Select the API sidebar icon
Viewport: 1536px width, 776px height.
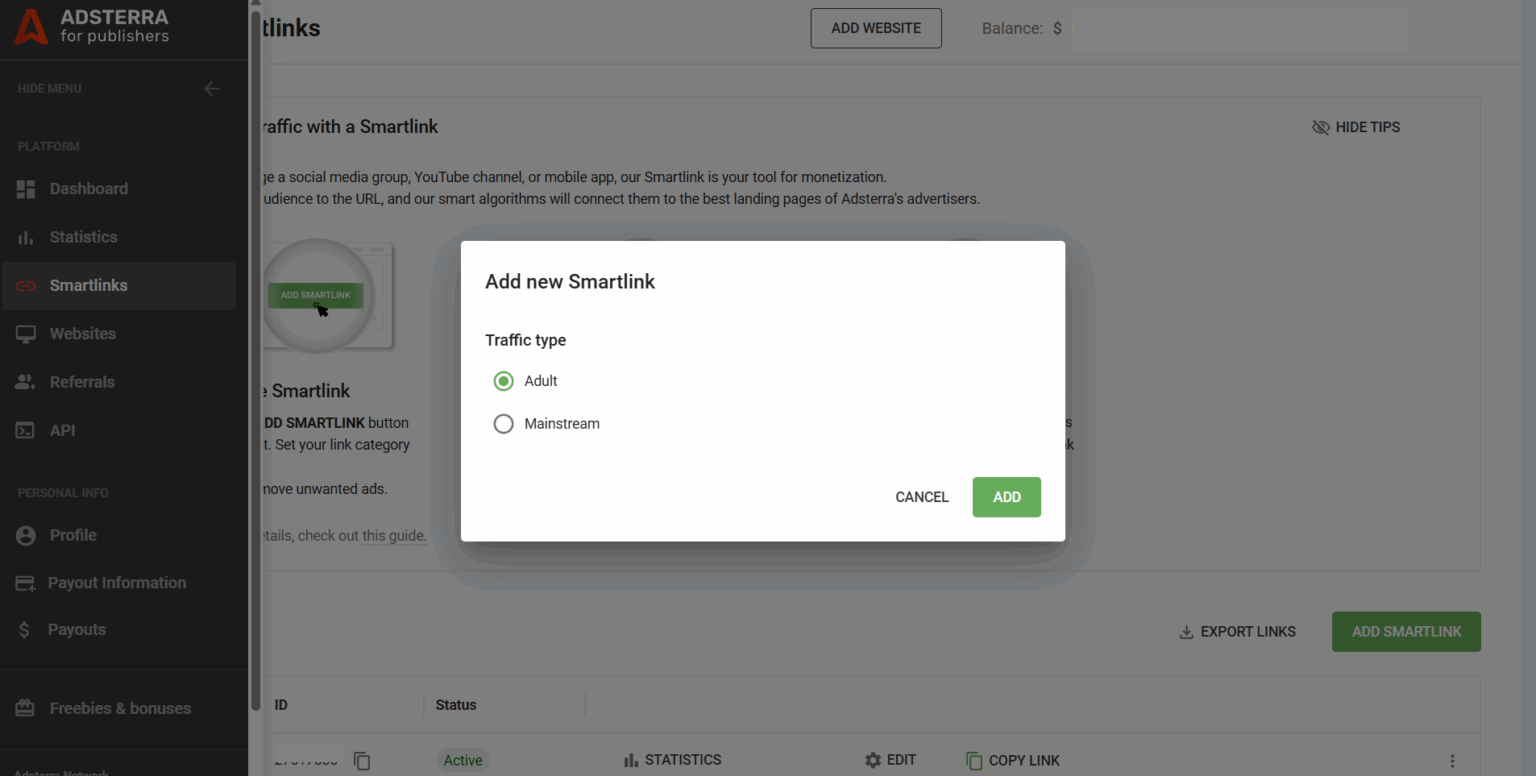tap(26, 430)
